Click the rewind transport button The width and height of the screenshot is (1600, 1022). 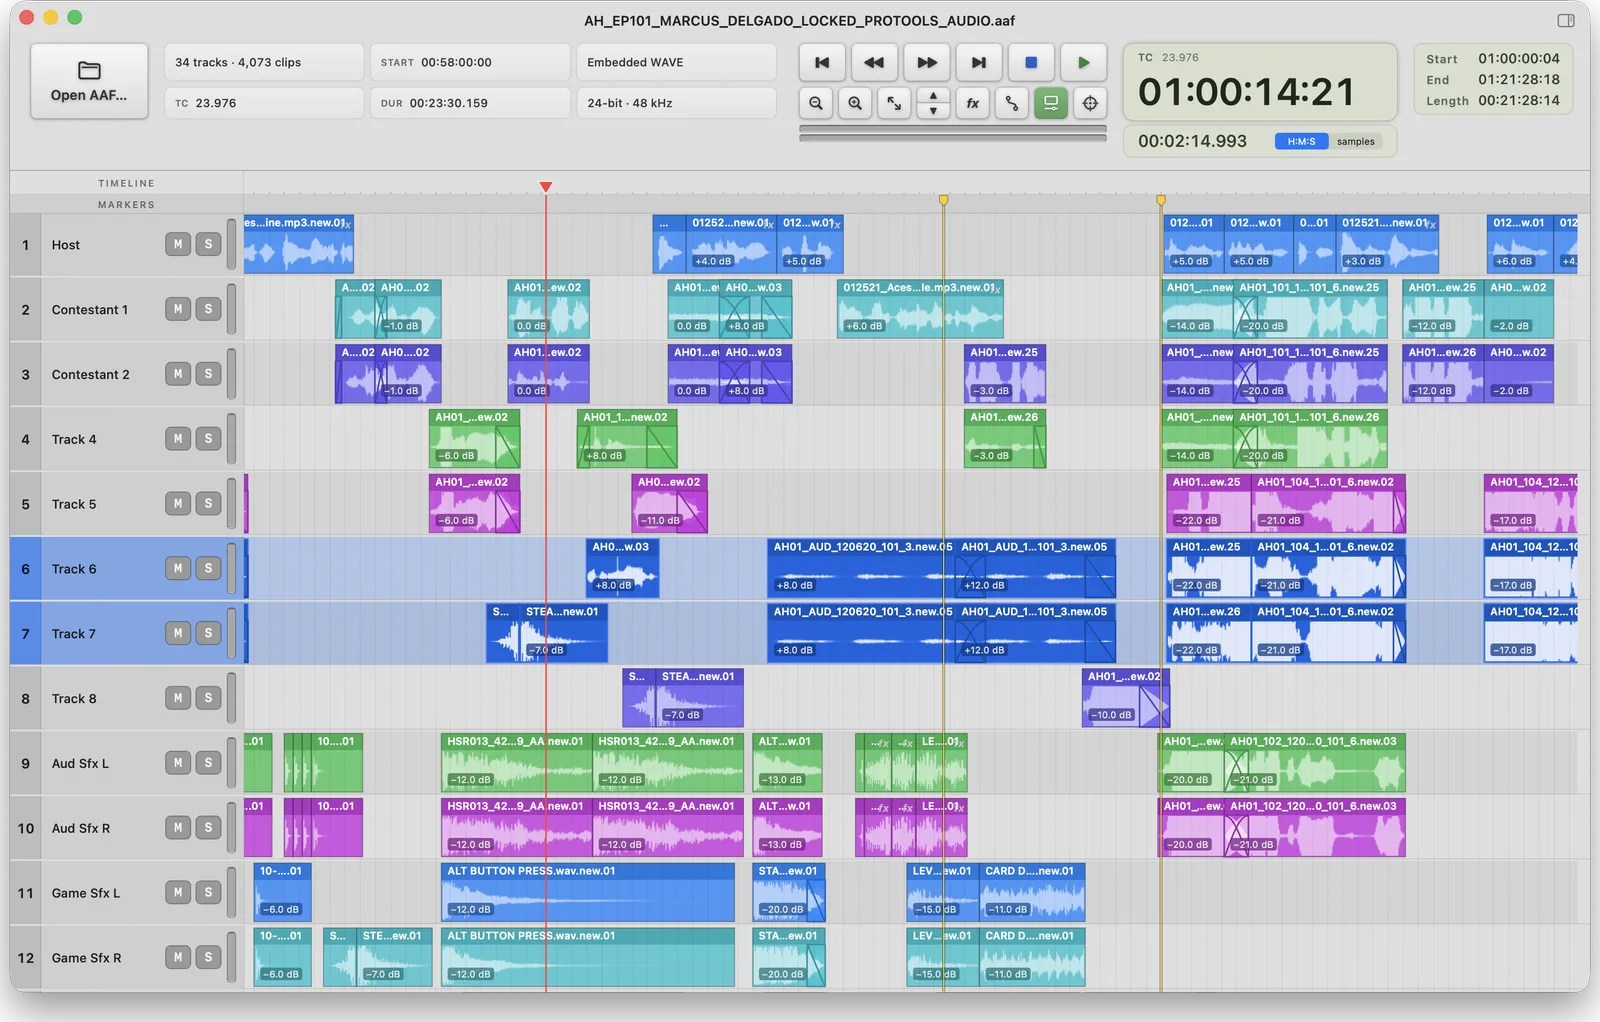pyautogui.click(x=874, y=62)
